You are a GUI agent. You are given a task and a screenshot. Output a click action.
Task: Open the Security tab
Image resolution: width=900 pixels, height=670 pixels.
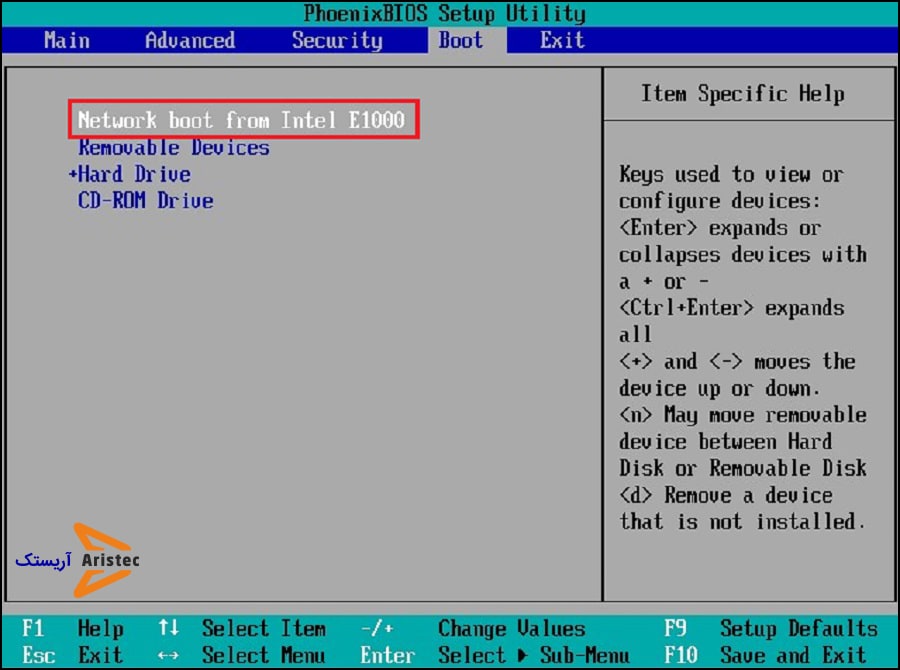[x=337, y=41]
